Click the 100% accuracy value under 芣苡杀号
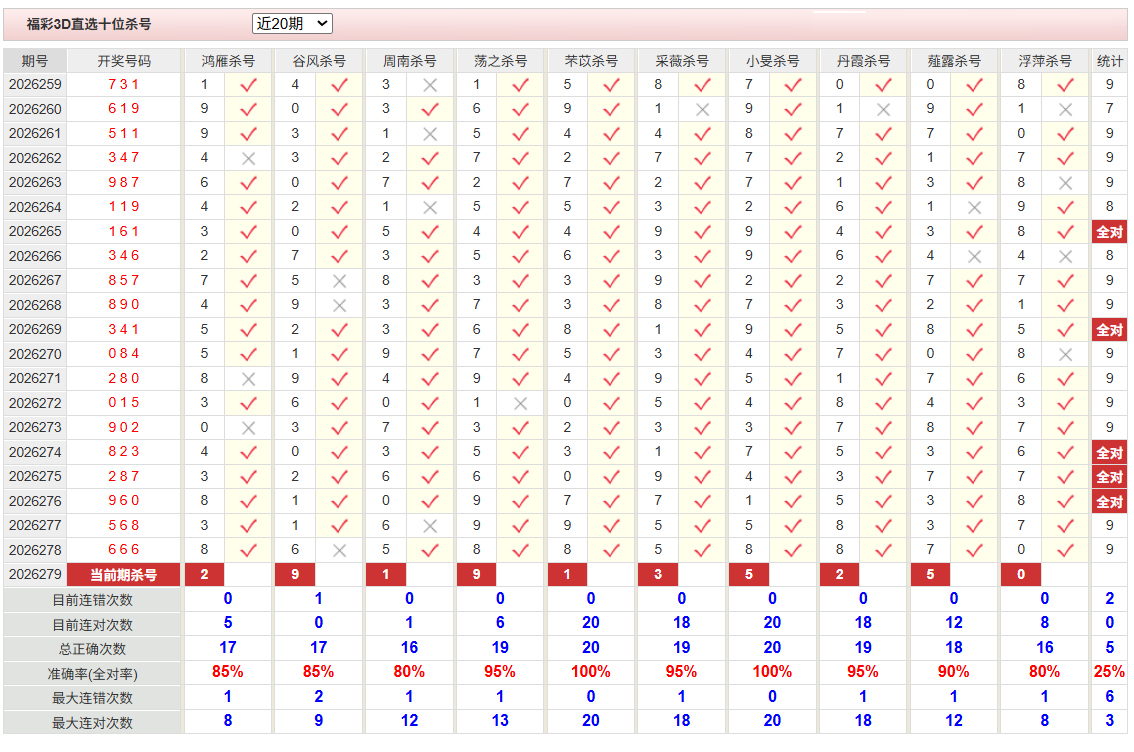 tap(591, 672)
